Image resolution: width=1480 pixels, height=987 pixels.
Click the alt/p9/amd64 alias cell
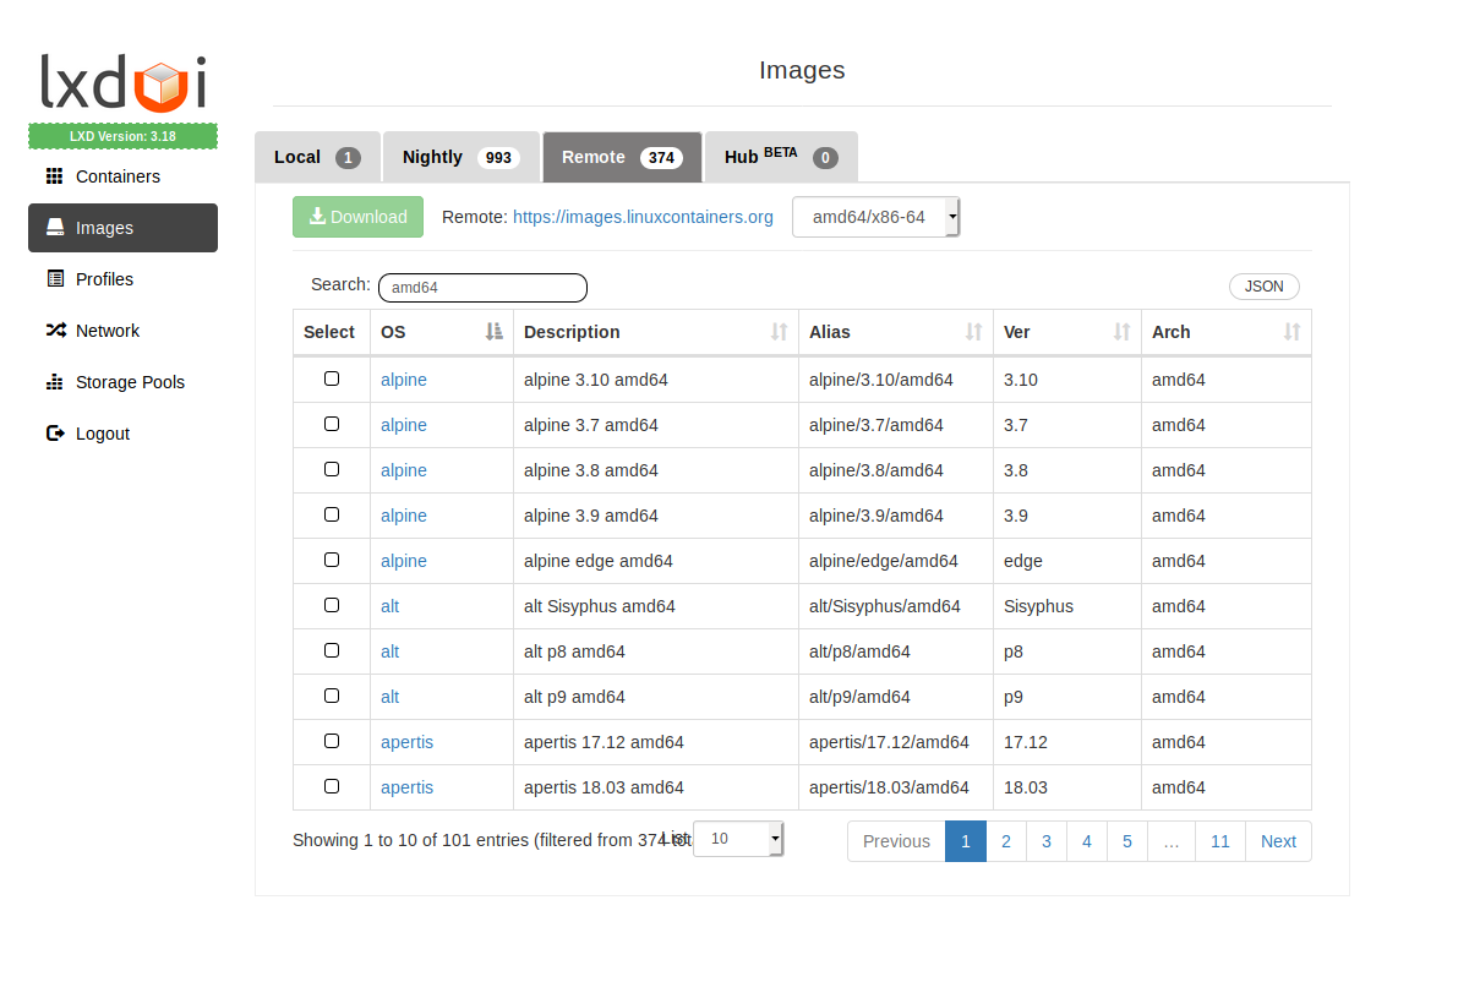coord(896,697)
